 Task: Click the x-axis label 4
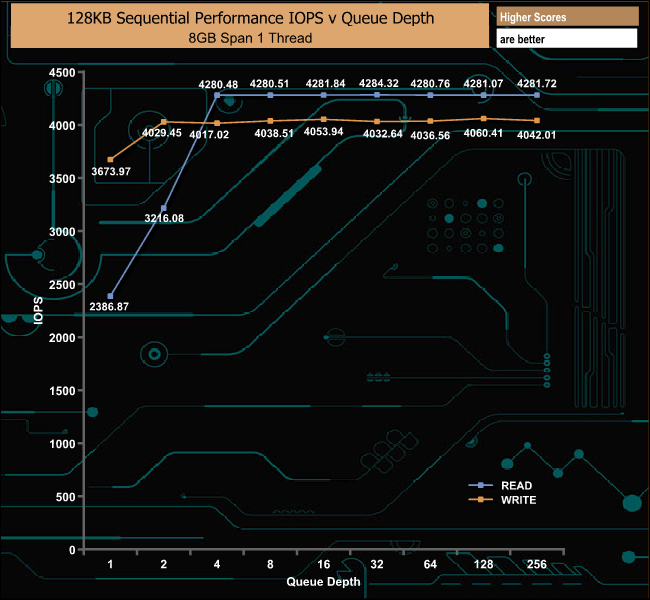click(217, 564)
